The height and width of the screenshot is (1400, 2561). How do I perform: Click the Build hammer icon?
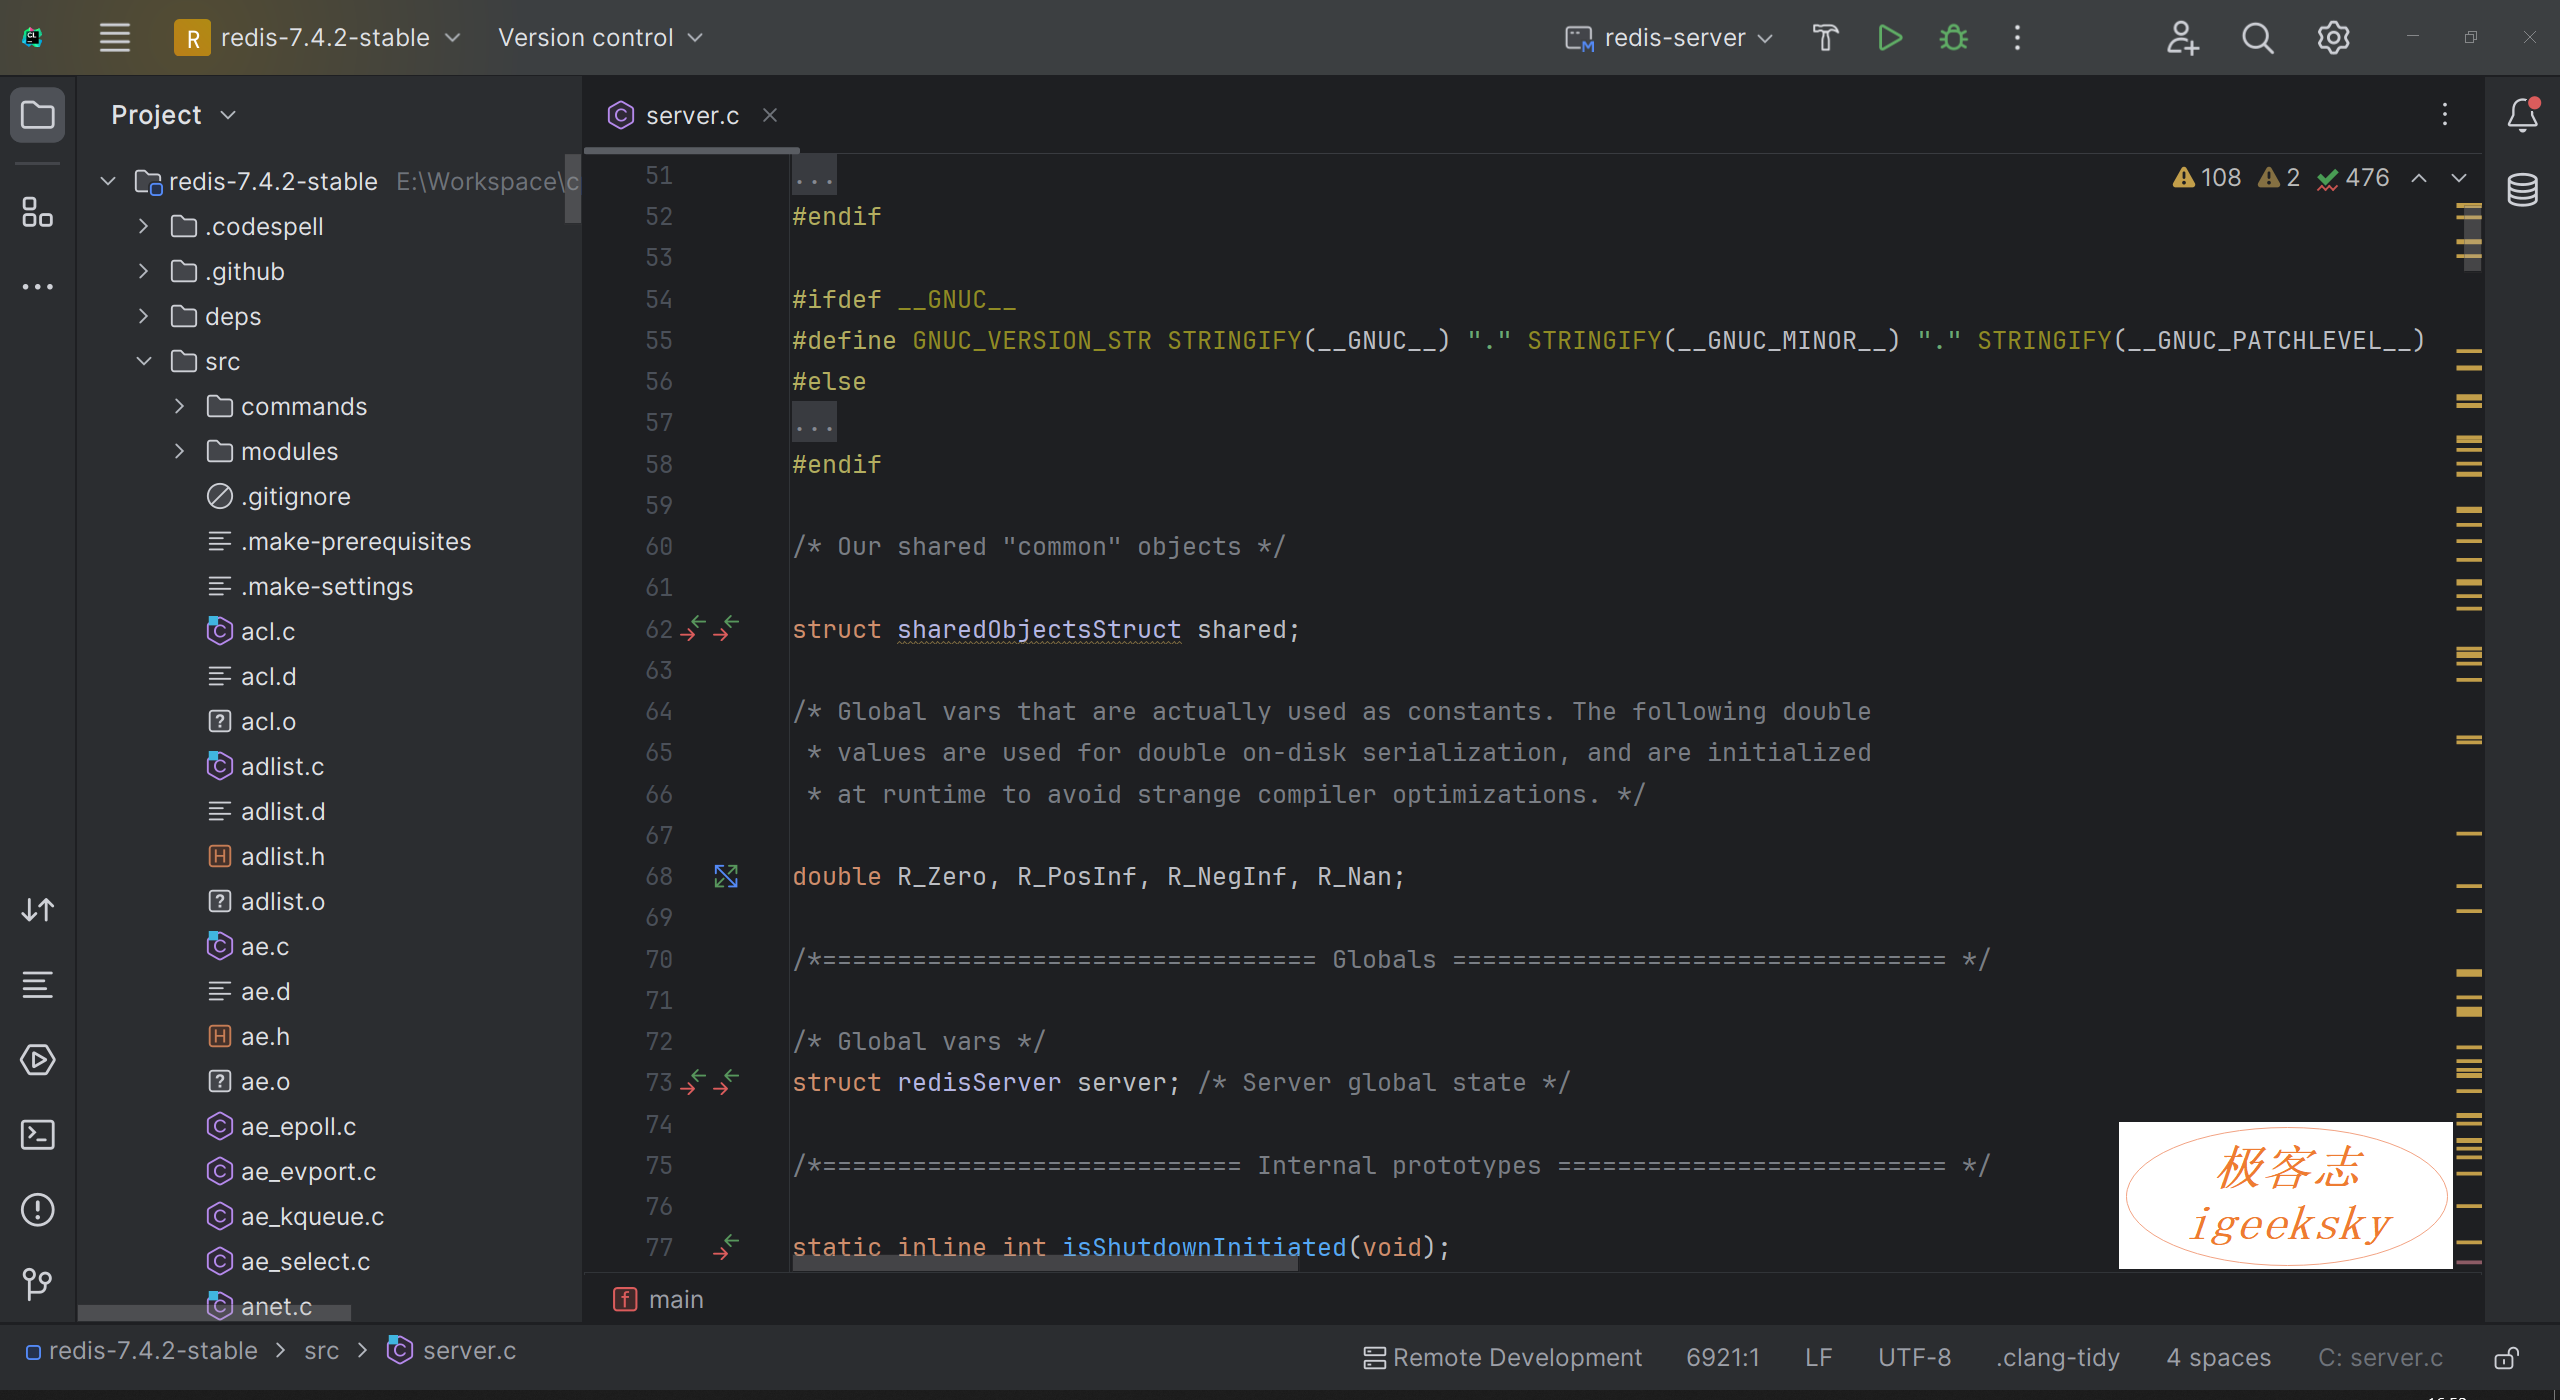1825,38
